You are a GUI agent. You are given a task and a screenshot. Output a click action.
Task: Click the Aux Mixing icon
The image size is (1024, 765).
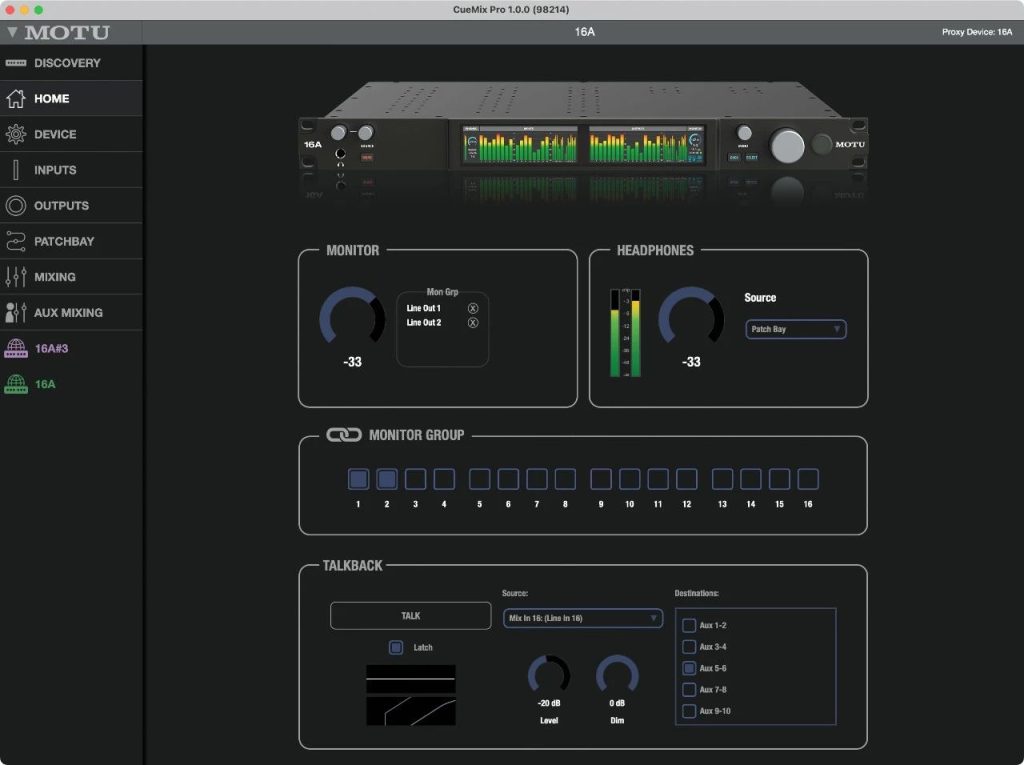point(15,312)
